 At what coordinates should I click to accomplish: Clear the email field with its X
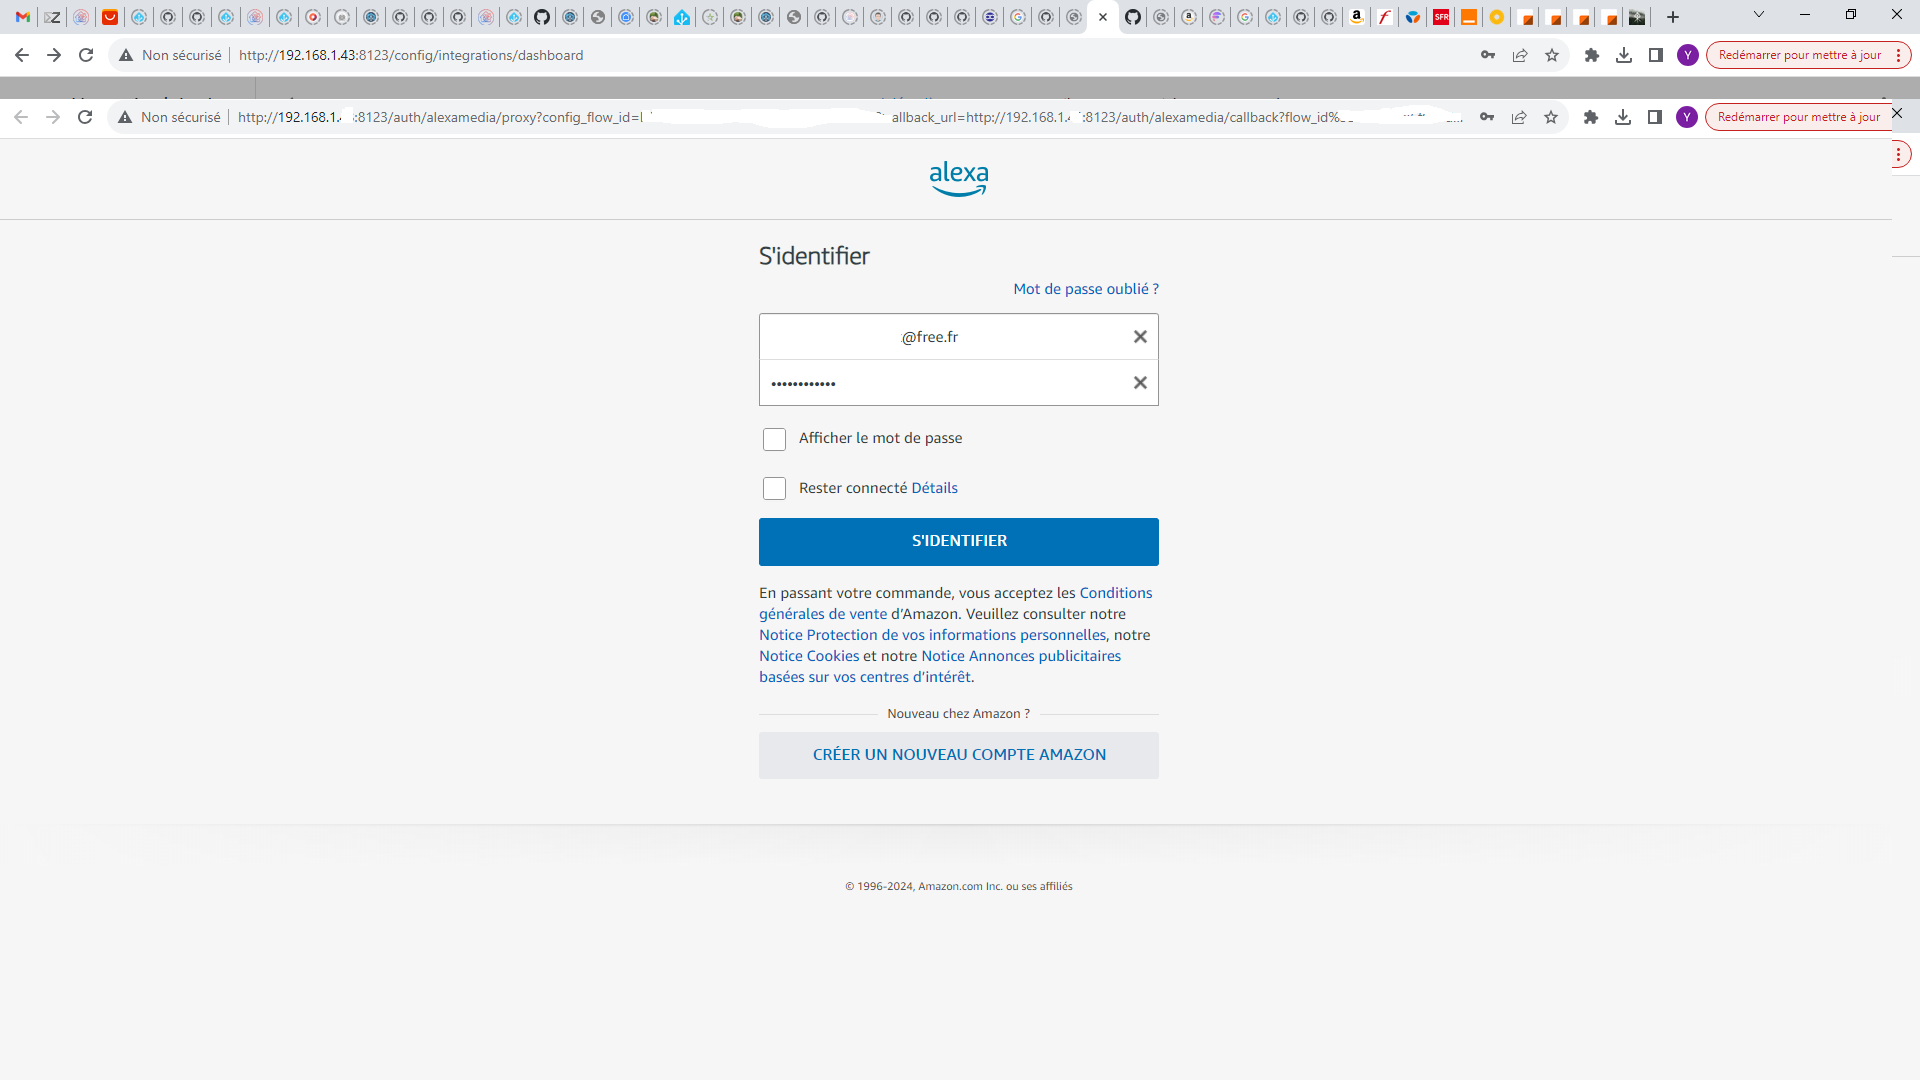[1140, 337]
